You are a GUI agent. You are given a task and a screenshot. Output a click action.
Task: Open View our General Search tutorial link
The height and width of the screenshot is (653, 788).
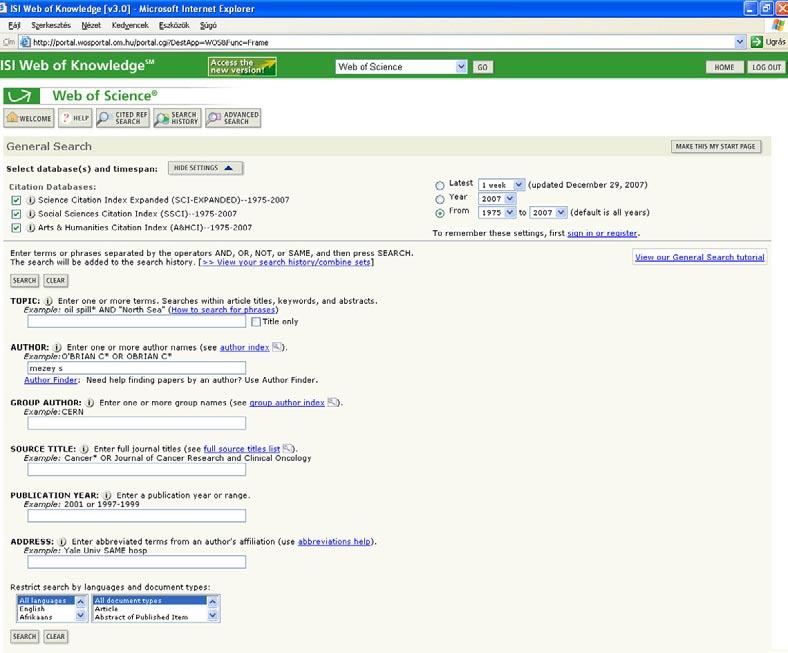point(700,257)
